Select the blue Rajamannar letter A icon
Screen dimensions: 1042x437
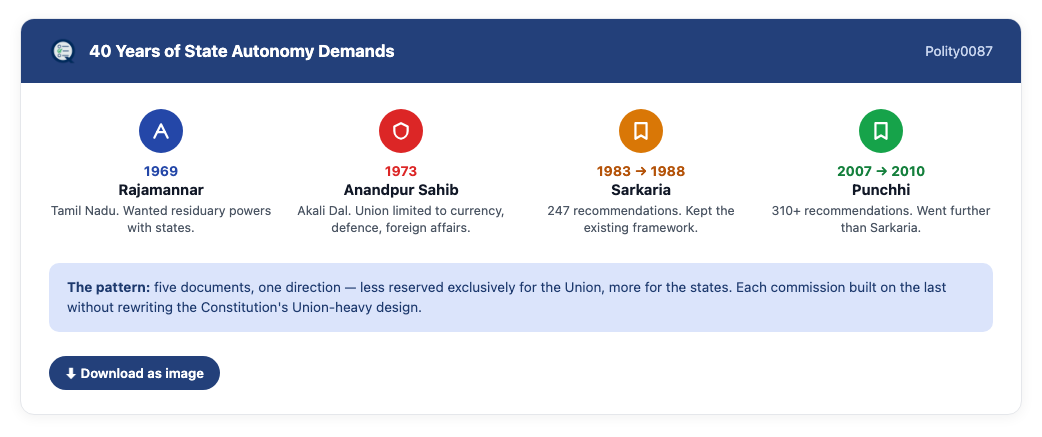pyautogui.click(x=161, y=131)
